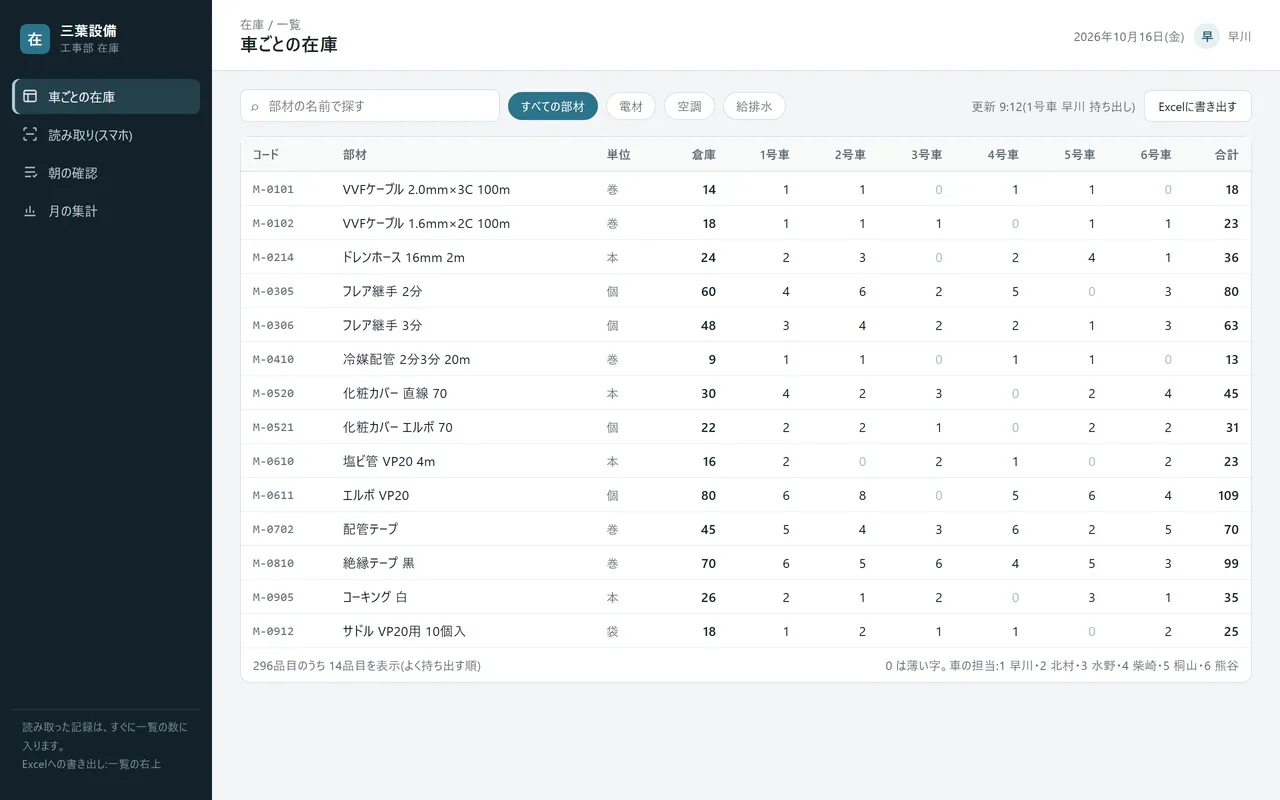Click code M-0101 in the table

click(273, 189)
